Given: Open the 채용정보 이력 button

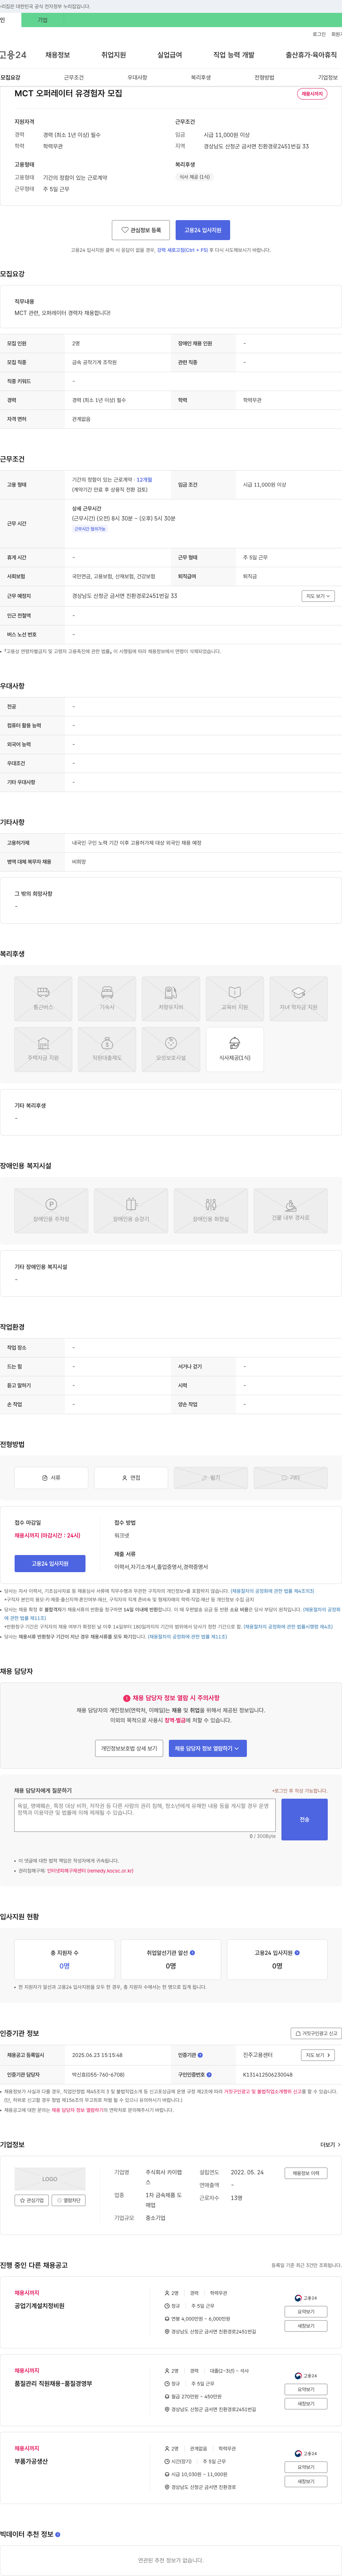Looking at the screenshot, I should (x=306, y=2173).
